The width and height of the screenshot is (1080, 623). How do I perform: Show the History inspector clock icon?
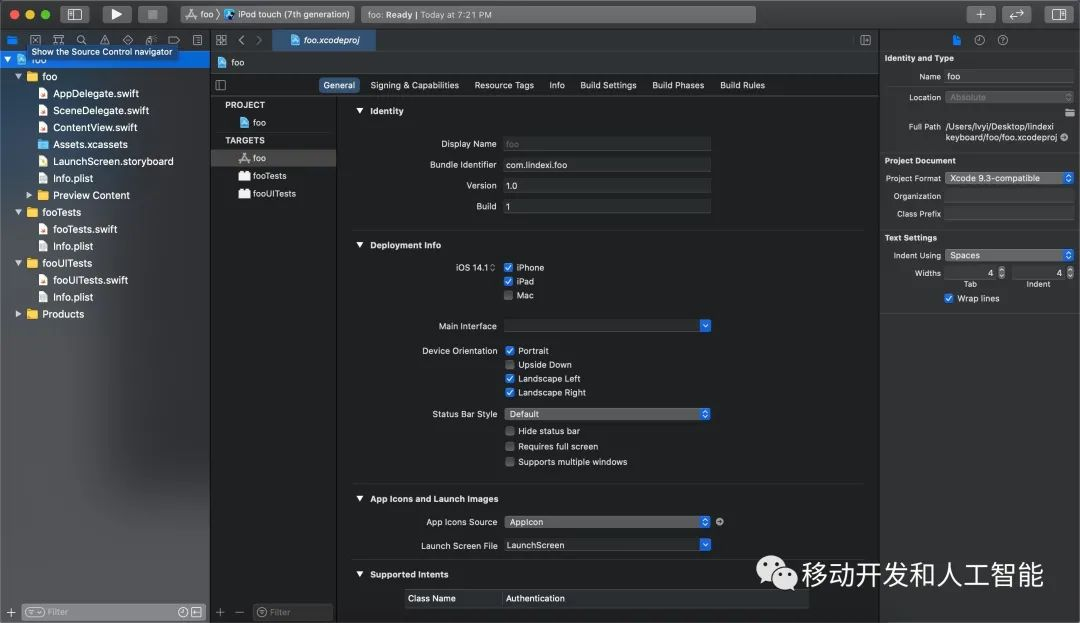coord(979,40)
